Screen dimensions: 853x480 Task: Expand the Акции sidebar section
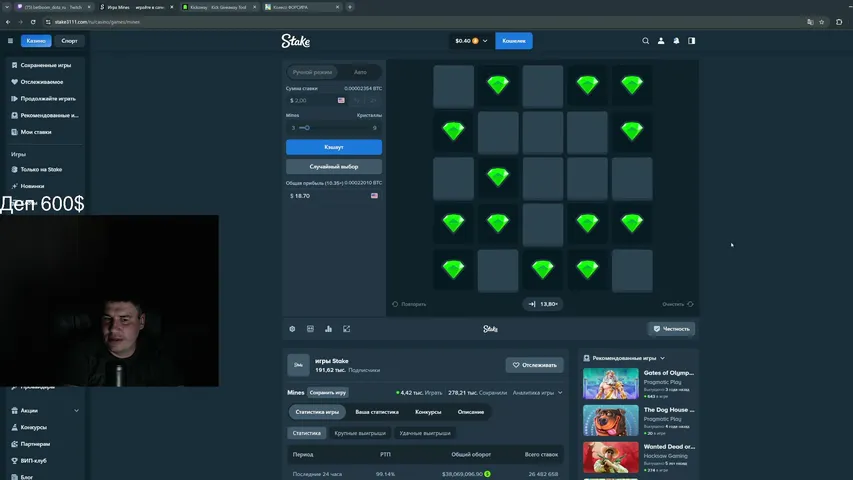(x=76, y=410)
